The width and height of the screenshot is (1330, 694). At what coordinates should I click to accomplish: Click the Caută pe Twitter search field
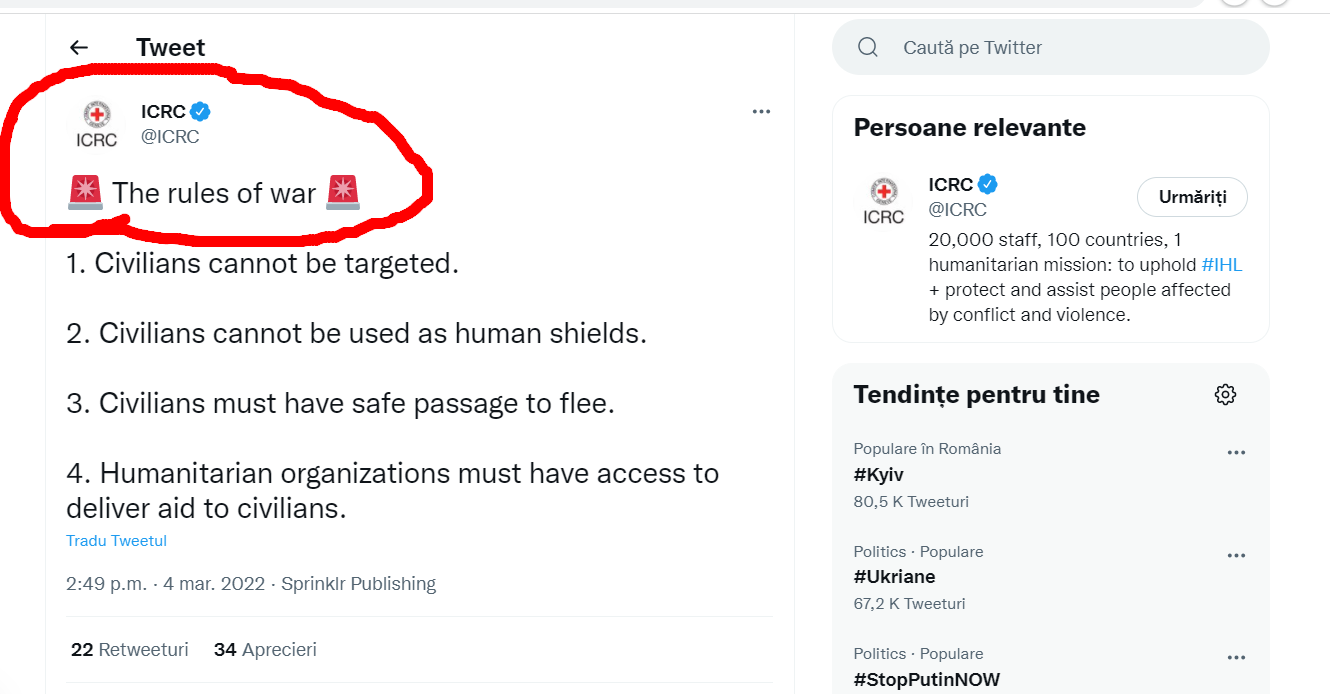(x=1050, y=47)
